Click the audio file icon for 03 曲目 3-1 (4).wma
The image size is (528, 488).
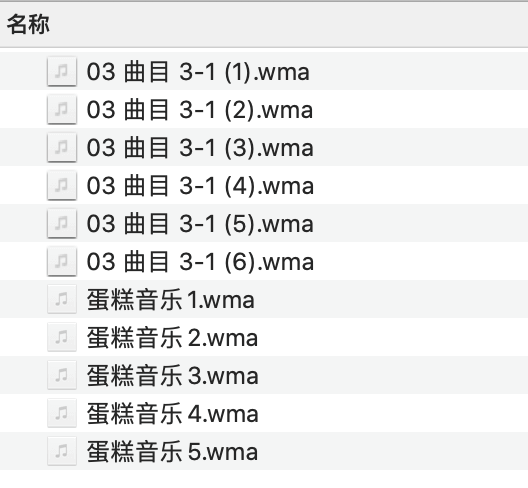click(62, 186)
